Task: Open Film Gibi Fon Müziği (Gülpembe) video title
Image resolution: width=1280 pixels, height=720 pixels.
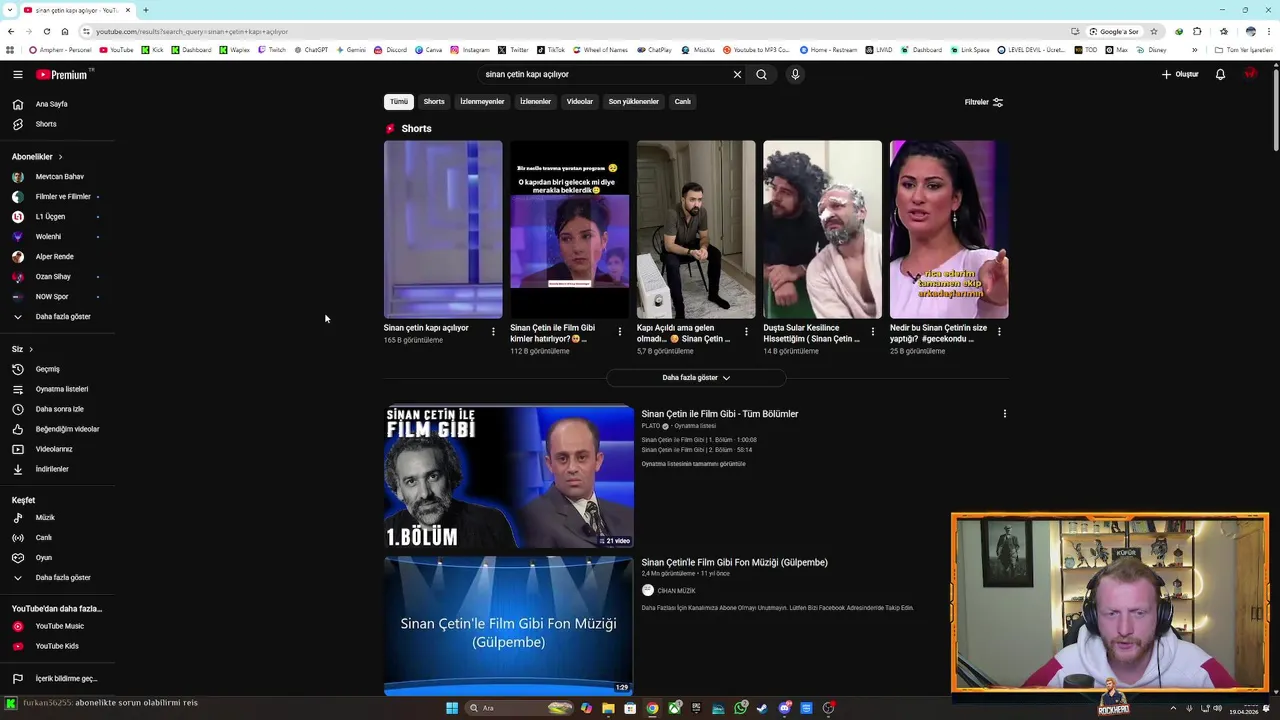Action: 734,562
